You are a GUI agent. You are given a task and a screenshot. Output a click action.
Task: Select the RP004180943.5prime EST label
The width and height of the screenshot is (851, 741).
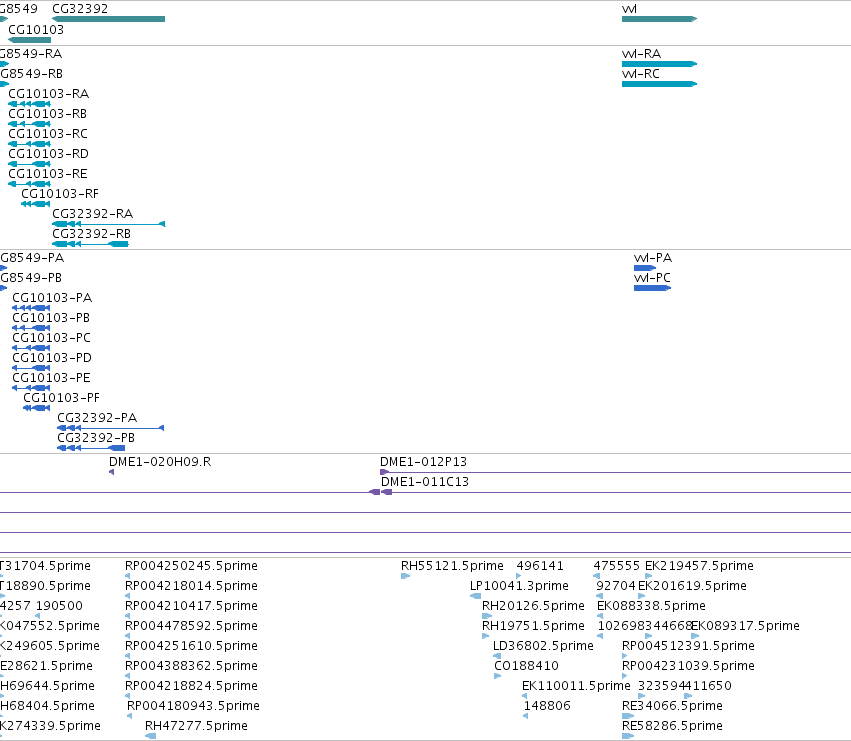pyautogui.click(x=193, y=706)
